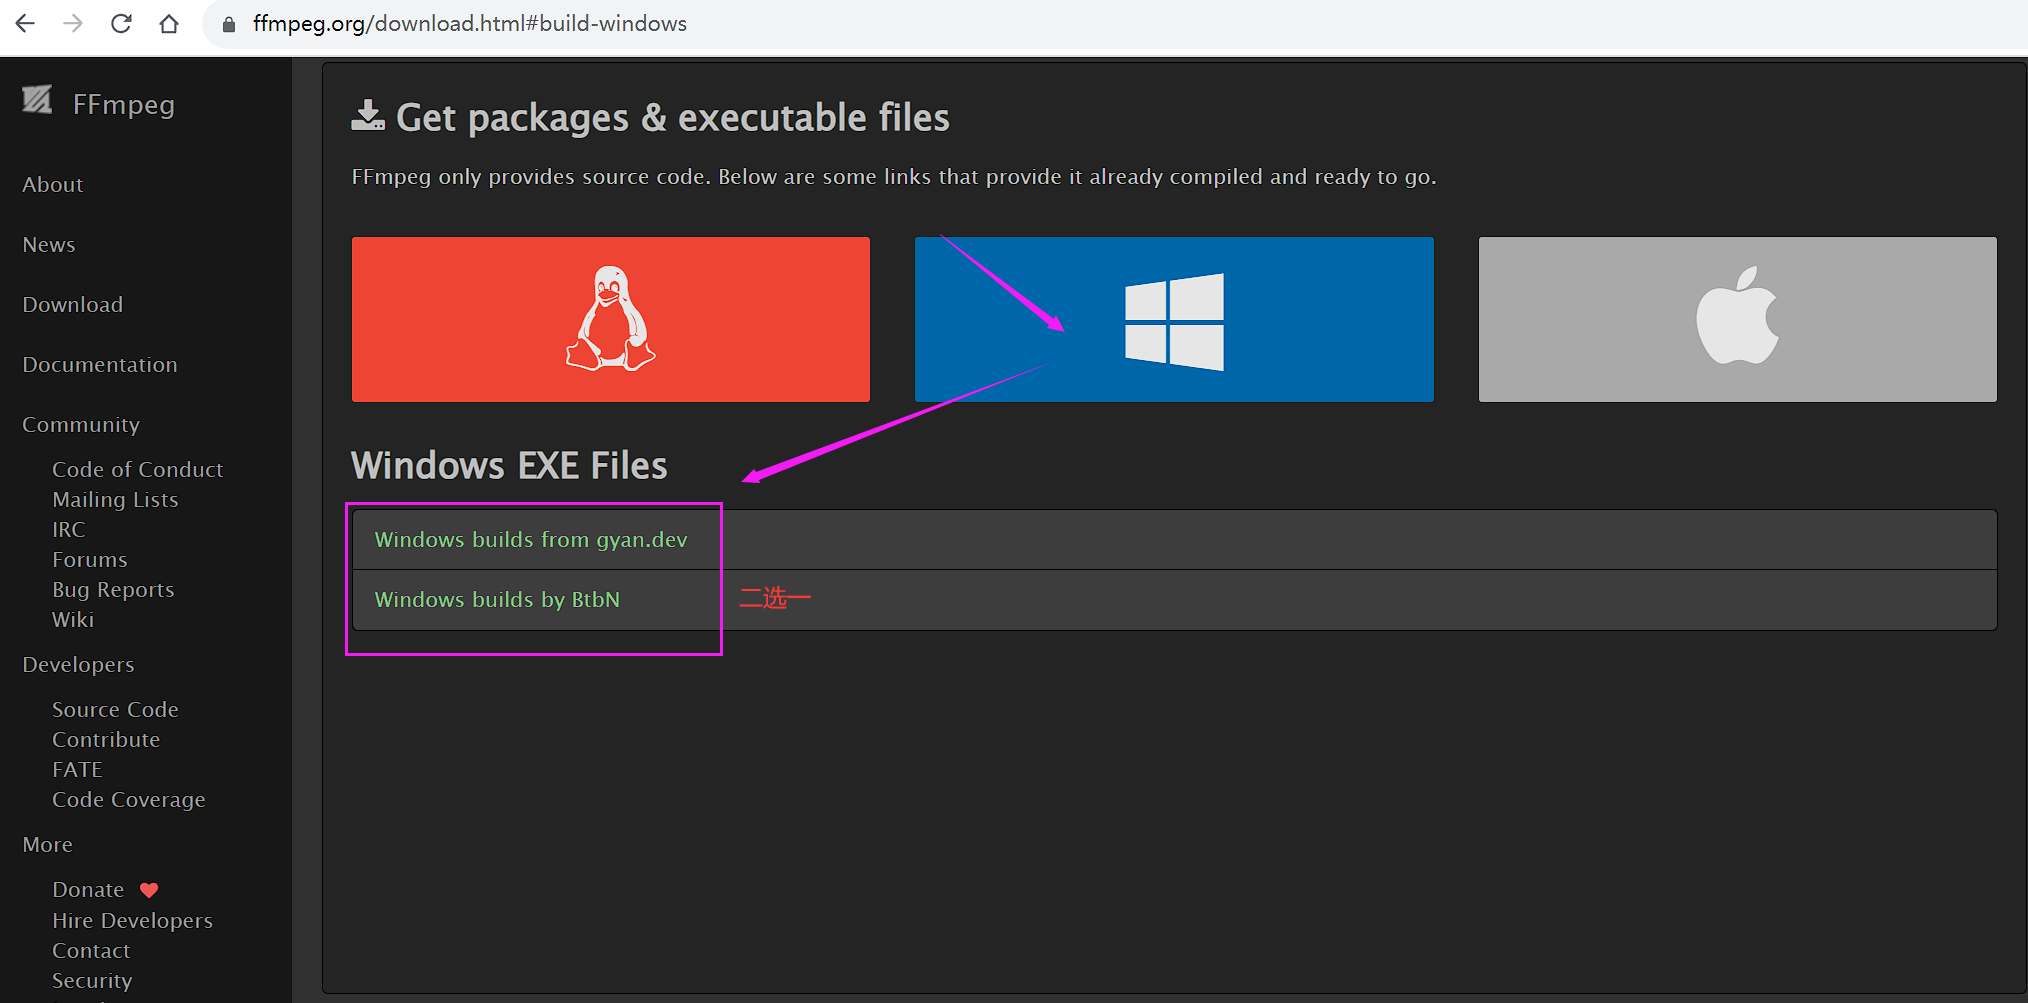Click the padlock site info icon

[x=229, y=24]
